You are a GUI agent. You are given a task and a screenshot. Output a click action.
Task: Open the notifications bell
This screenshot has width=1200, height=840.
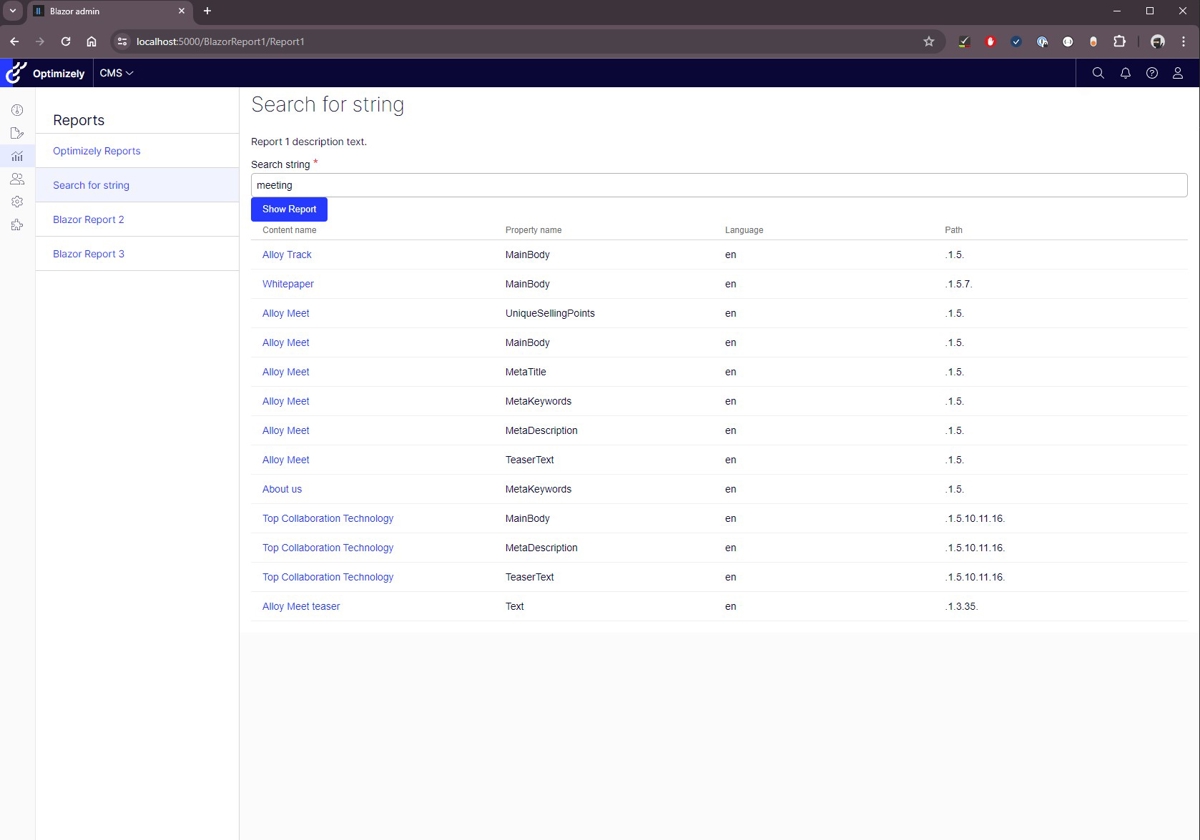1125,72
